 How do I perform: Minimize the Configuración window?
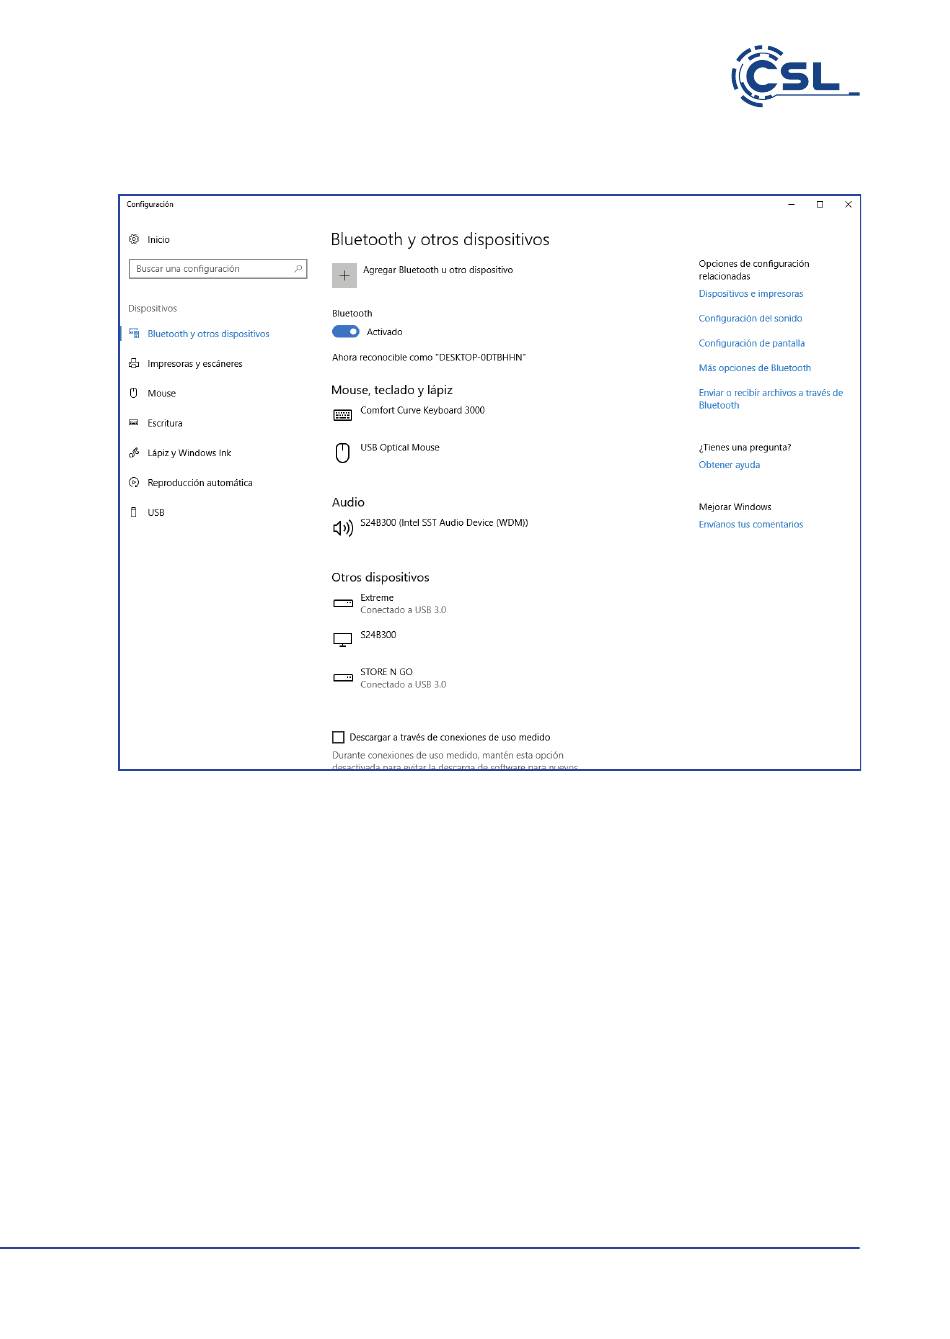(x=791, y=205)
